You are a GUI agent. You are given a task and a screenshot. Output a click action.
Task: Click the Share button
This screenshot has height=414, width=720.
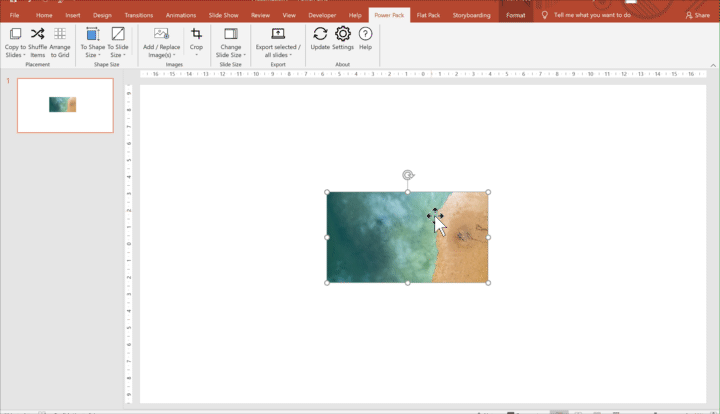(696, 15)
